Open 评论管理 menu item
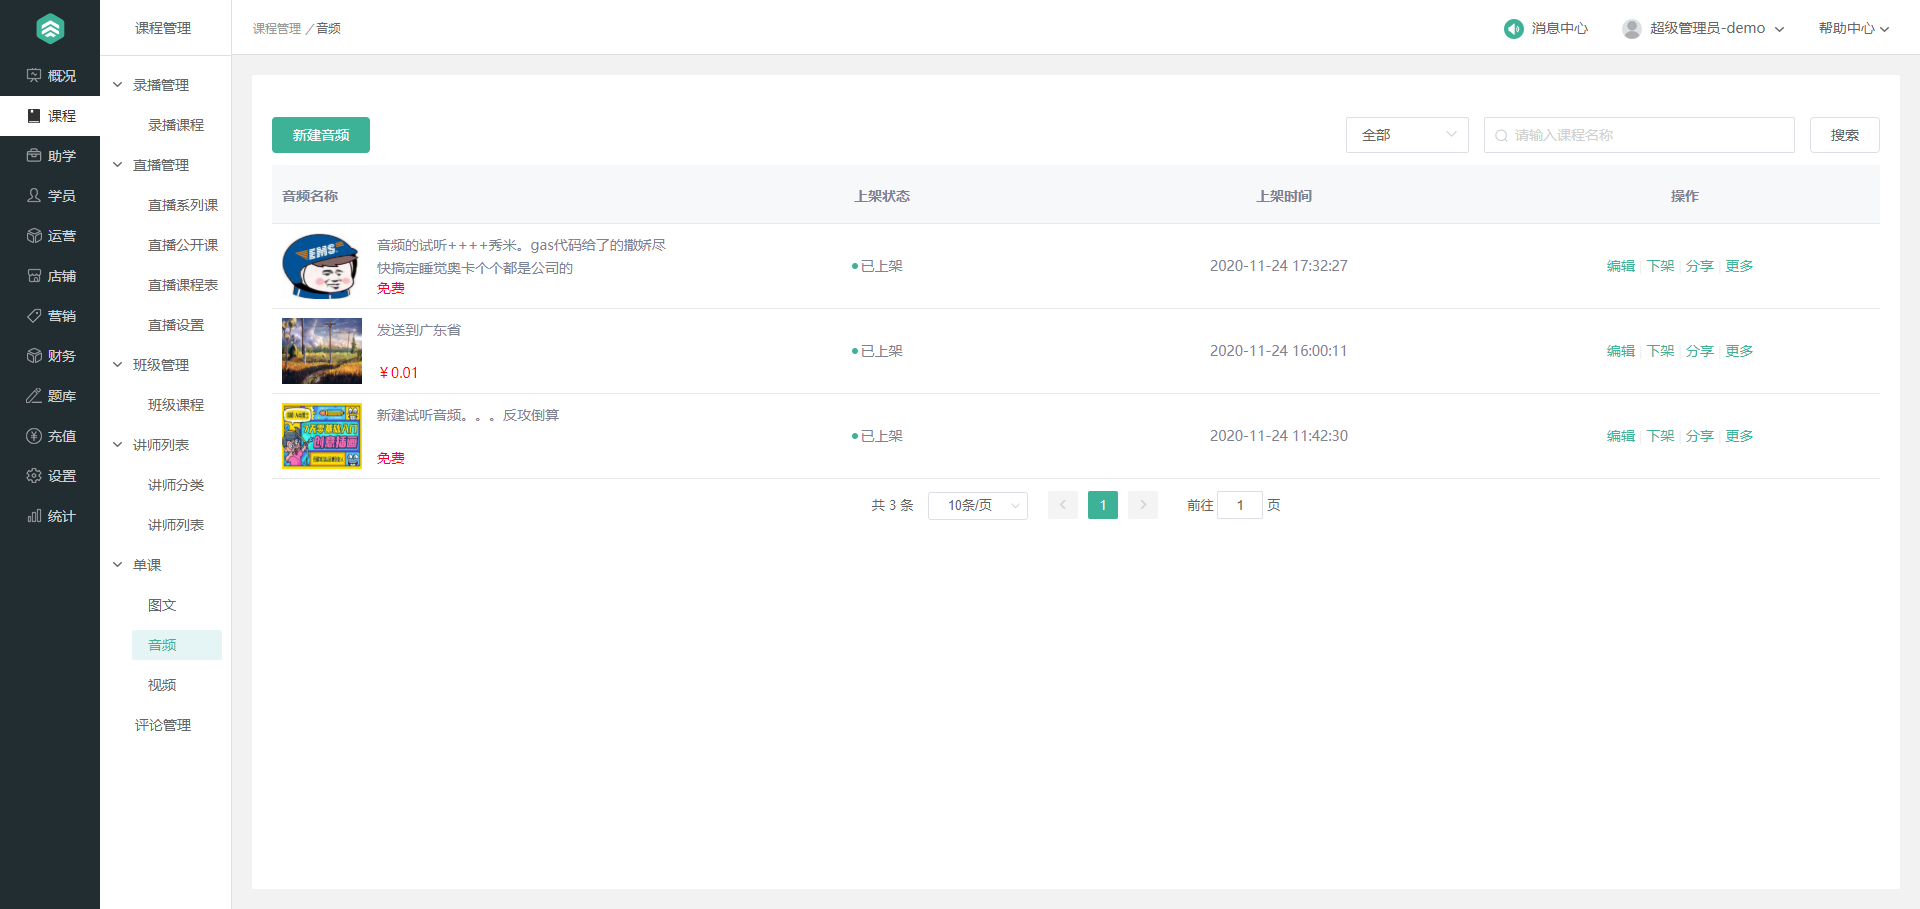 [x=163, y=725]
